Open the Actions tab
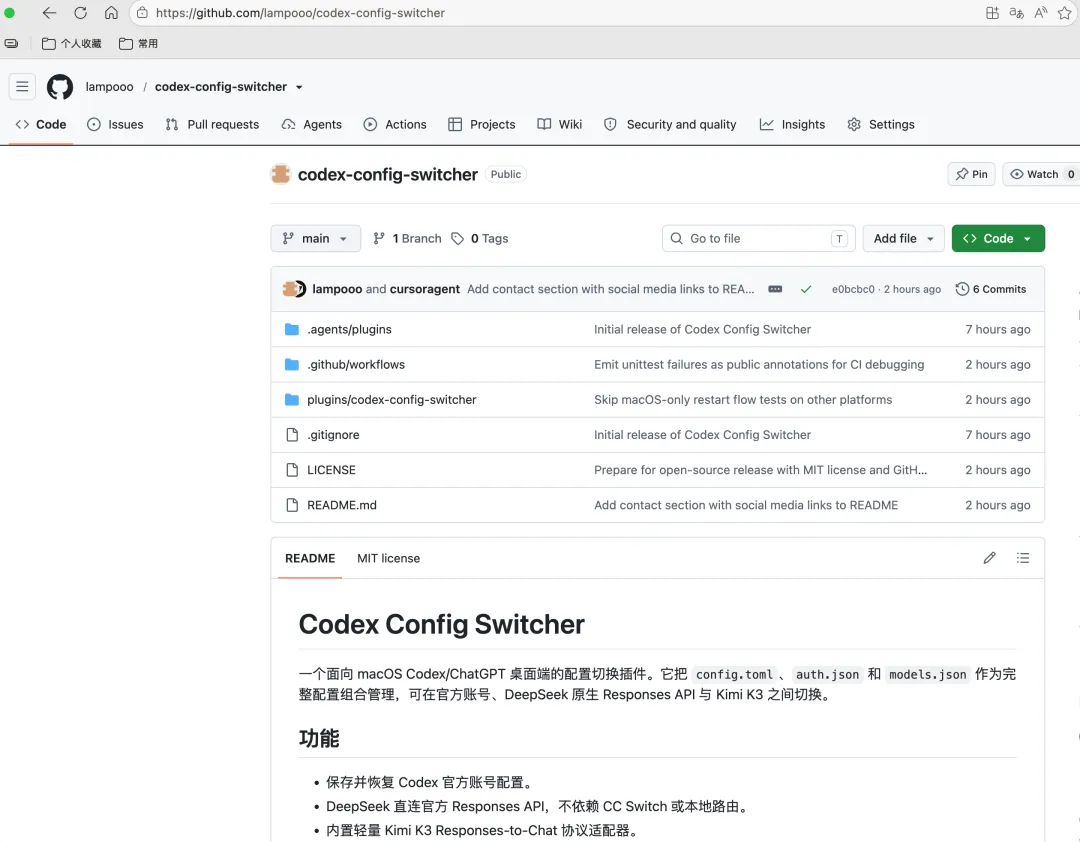Image resolution: width=1080 pixels, height=842 pixels. [395, 124]
